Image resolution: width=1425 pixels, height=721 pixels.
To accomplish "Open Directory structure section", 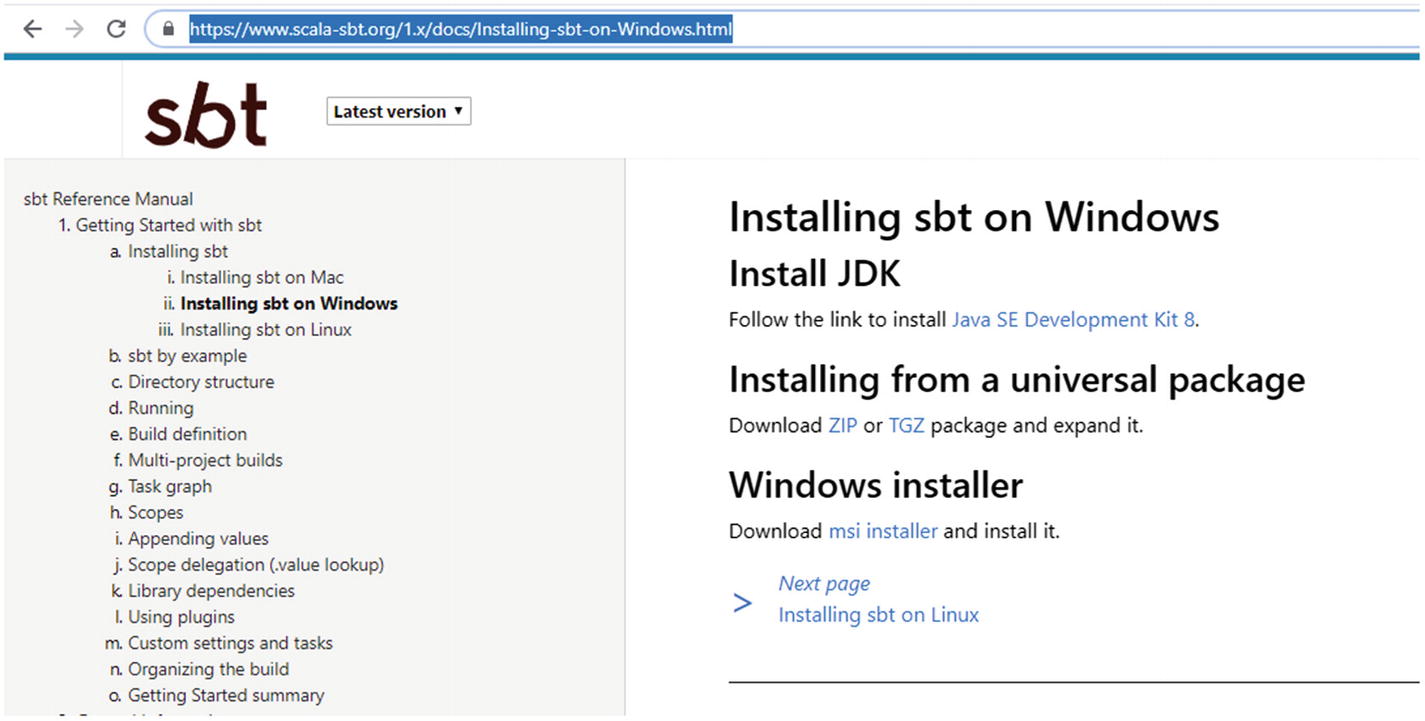I will point(200,382).
